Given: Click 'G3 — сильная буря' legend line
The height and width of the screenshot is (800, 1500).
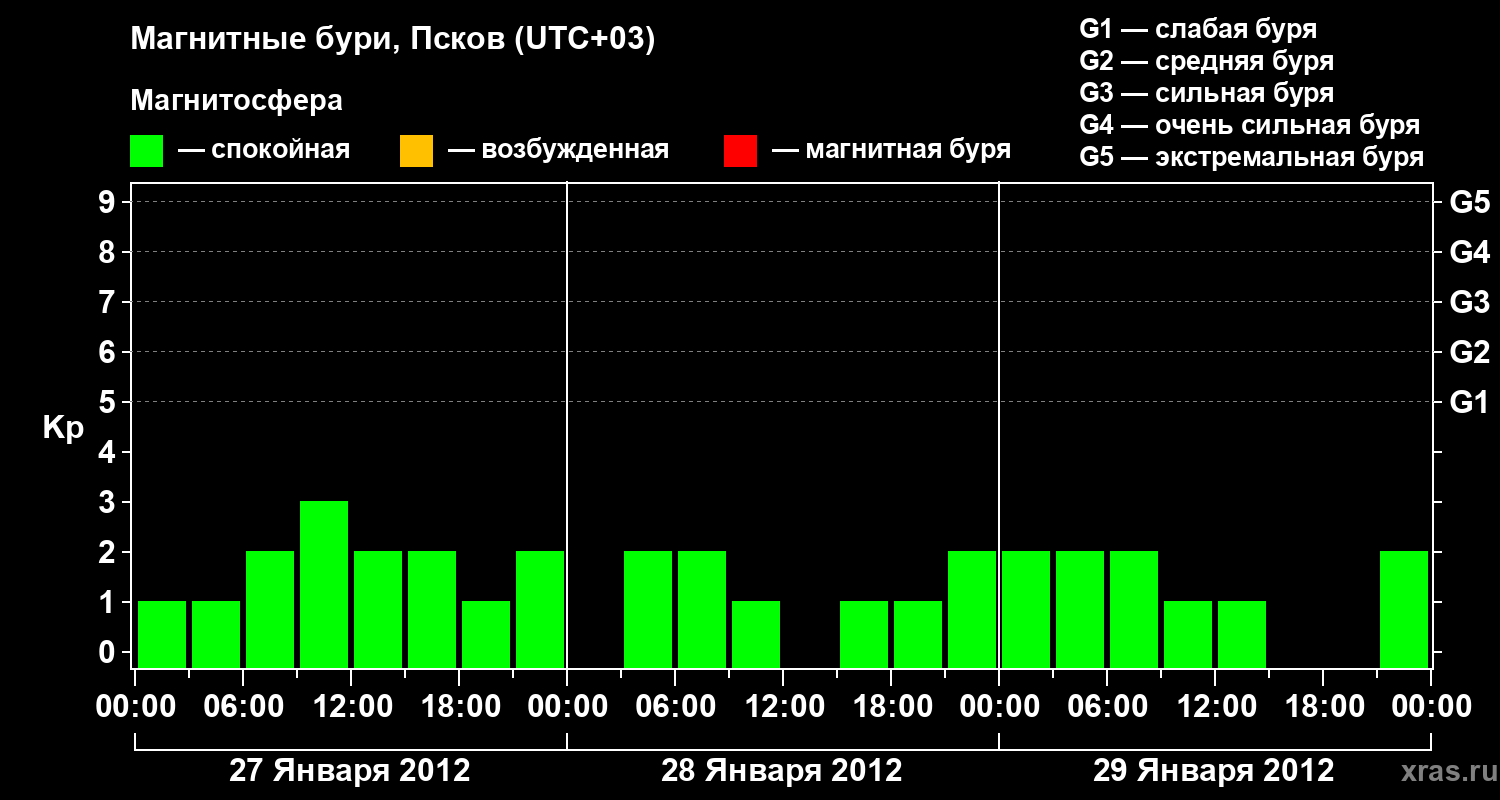Looking at the screenshot, I should (1206, 93).
